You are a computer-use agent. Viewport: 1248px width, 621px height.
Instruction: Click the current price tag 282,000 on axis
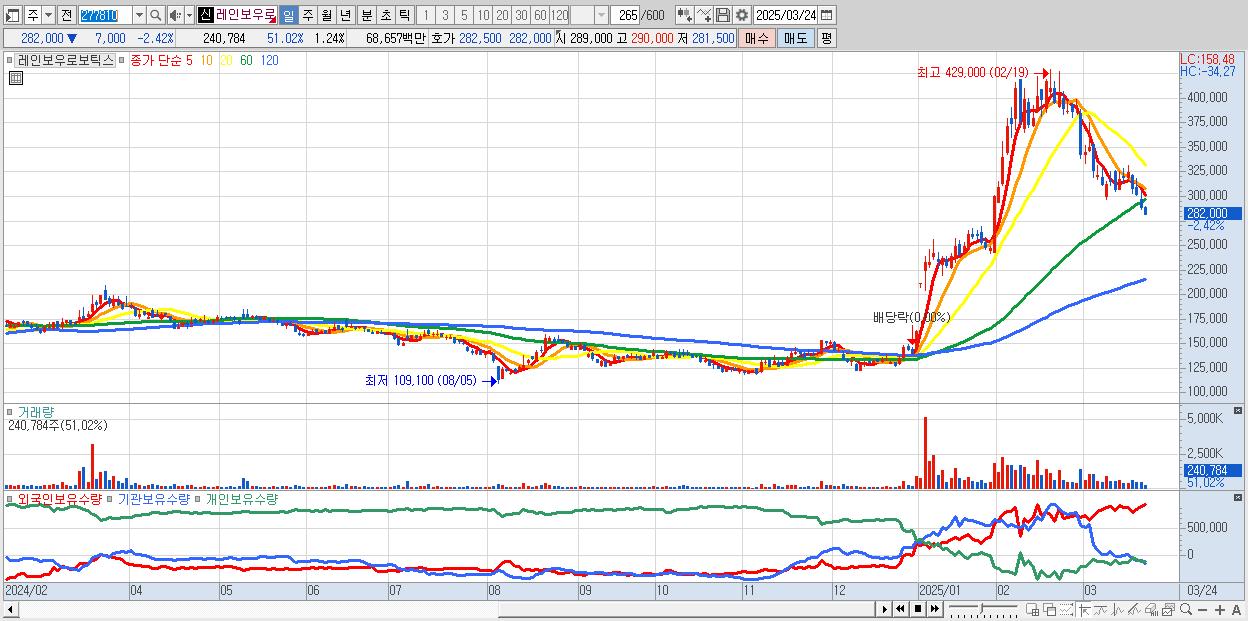click(1211, 213)
